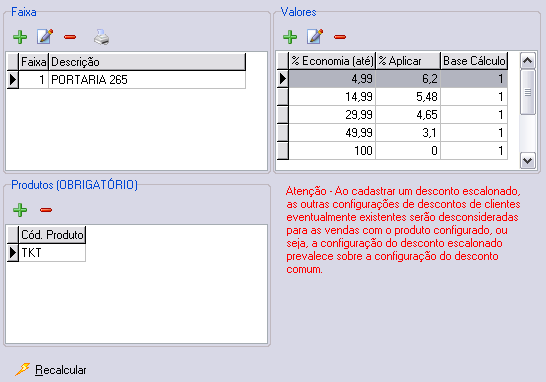This screenshot has width=546, height=382.
Task: Click row selector of PORTARIA 265 row
Action: (x=13, y=80)
